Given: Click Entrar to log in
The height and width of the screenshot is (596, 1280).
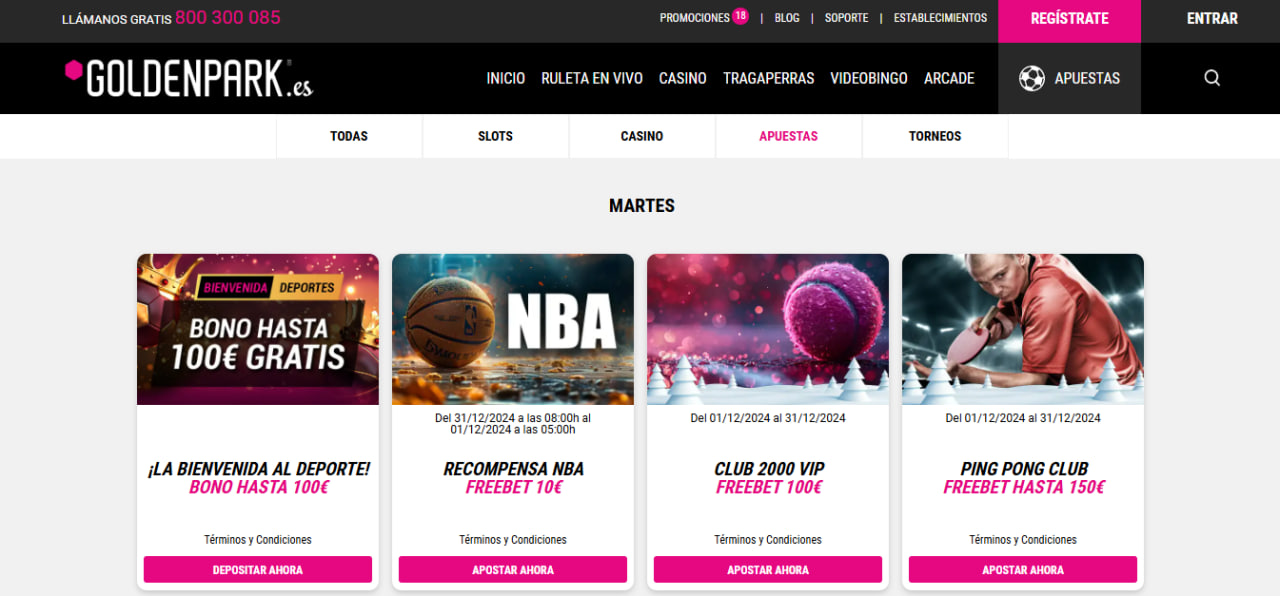Looking at the screenshot, I should tap(1212, 18).
